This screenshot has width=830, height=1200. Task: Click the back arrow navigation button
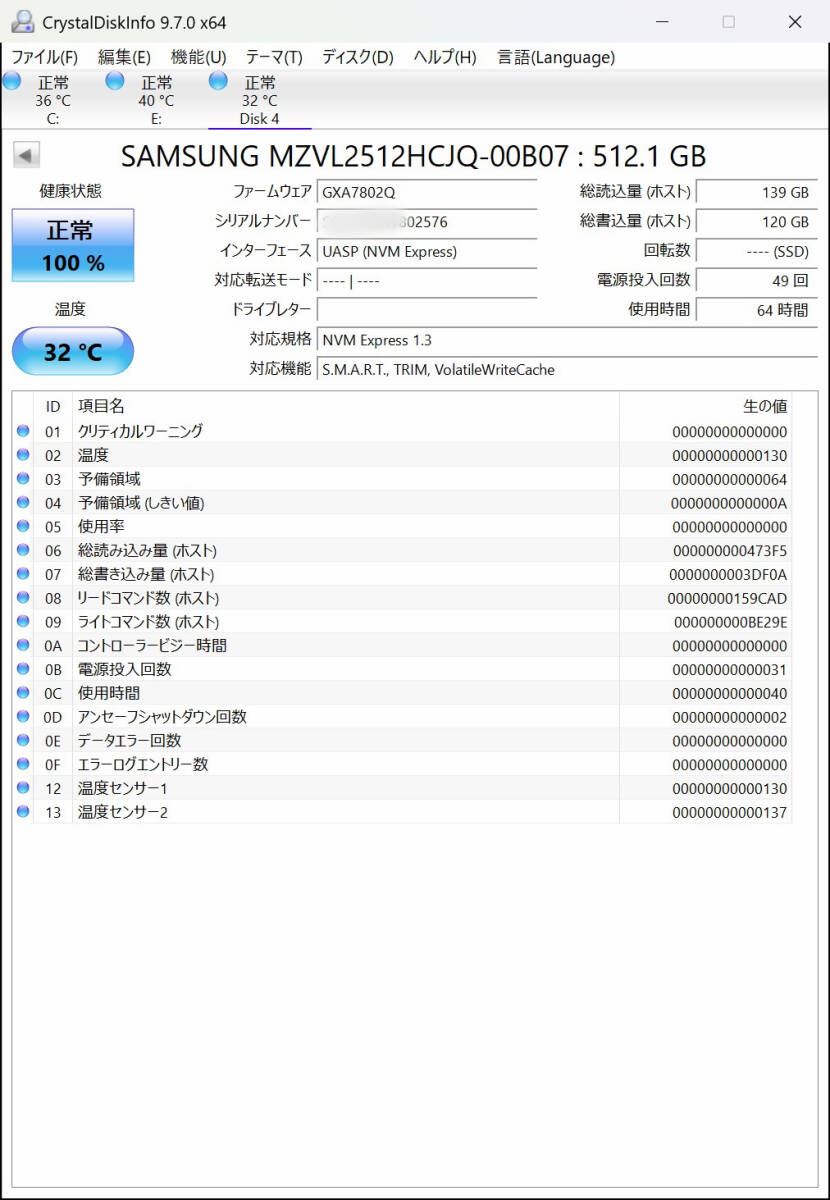(25, 155)
